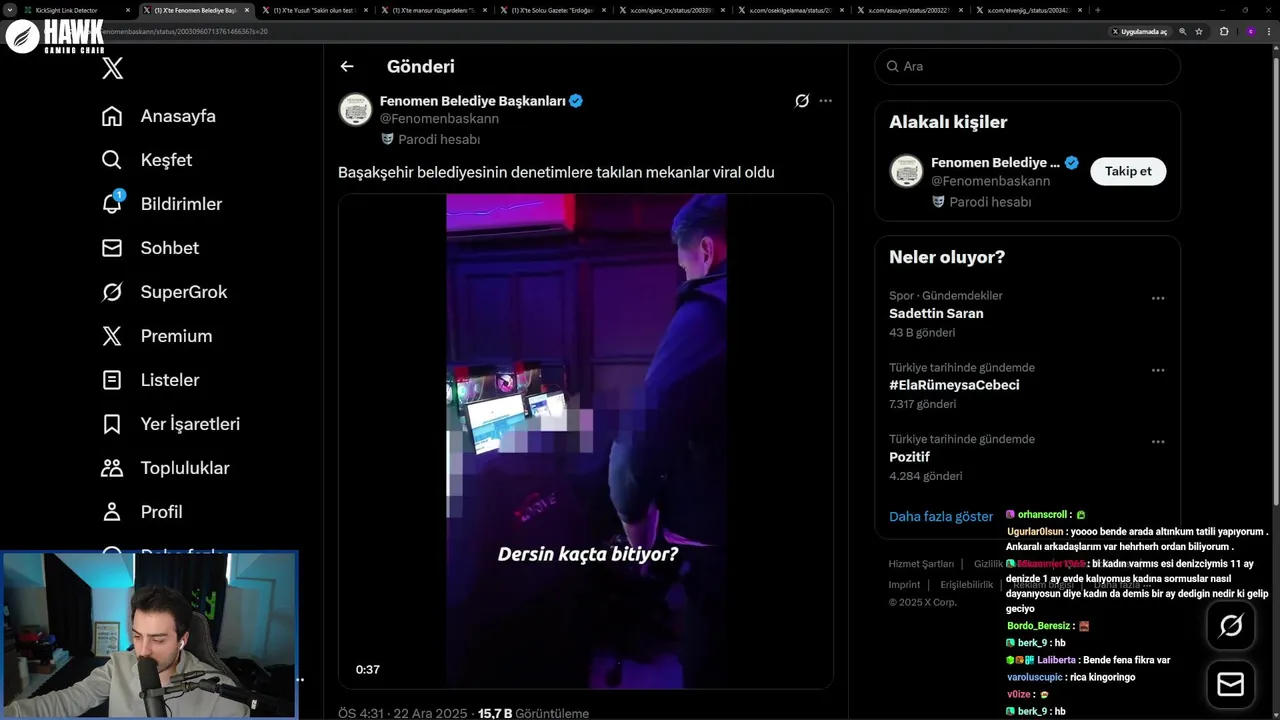The width and height of the screenshot is (1280, 720).
Task: Go back with the Gönderi arrow
Action: (x=347, y=66)
